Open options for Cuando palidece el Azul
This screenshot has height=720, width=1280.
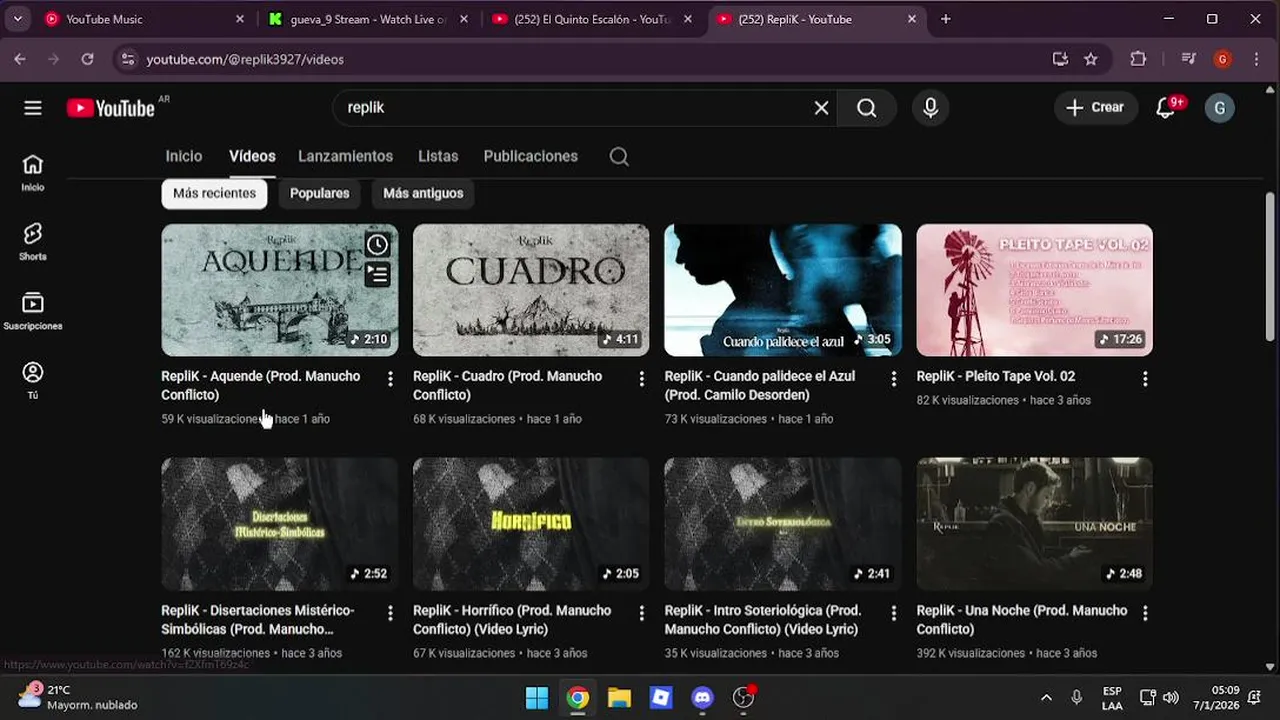tap(894, 379)
